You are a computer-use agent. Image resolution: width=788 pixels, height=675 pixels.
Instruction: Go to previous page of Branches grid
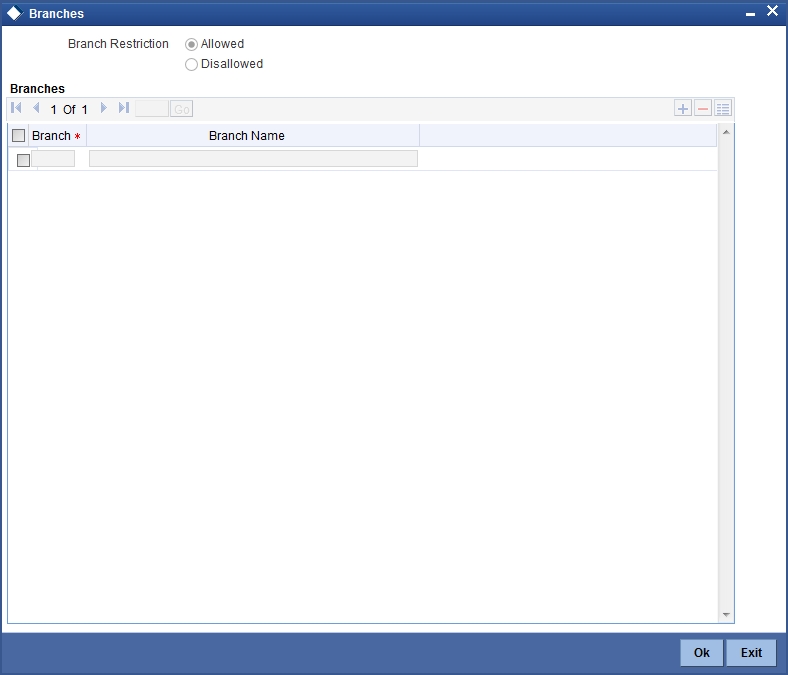[36, 108]
